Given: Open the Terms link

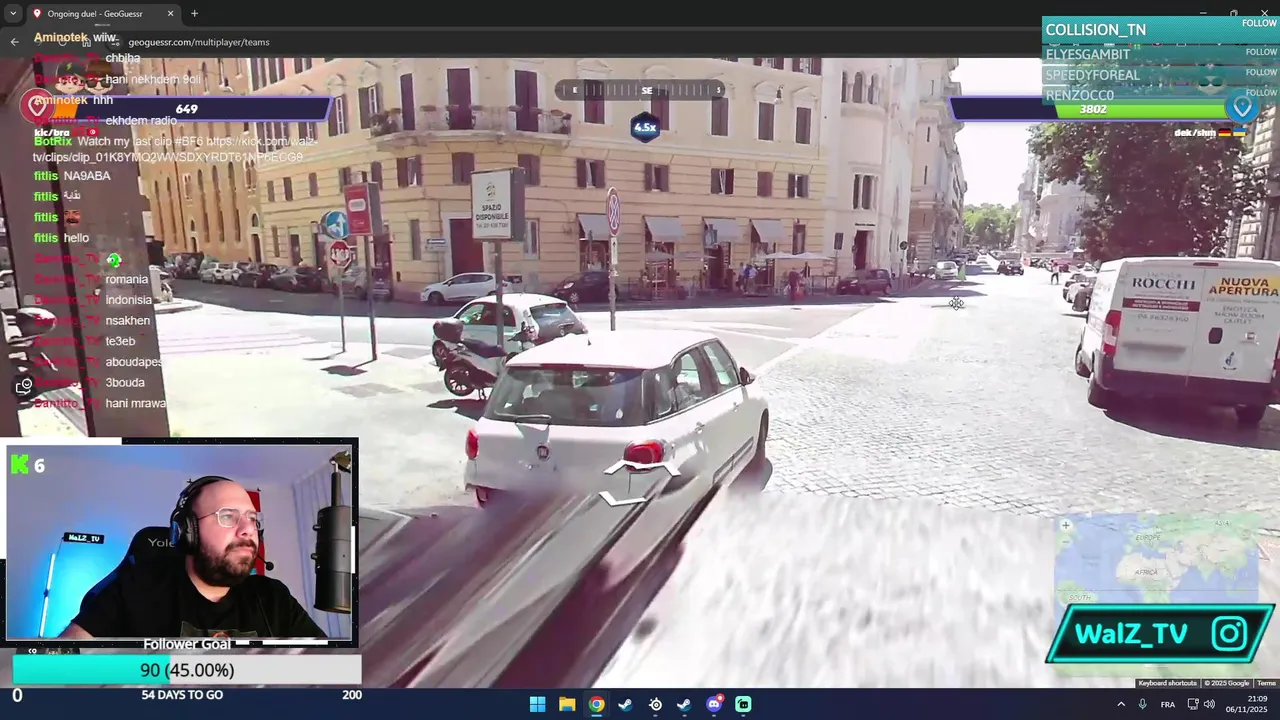Looking at the screenshot, I should point(1266,683).
